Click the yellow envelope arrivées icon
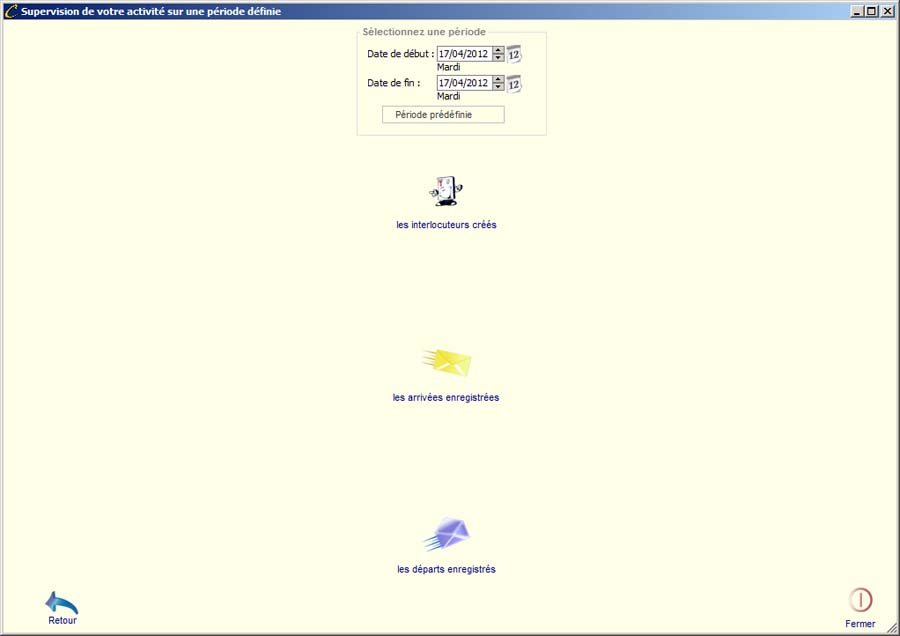Image resolution: width=900 pixels, height=636 pixels. tap(446, 362)
